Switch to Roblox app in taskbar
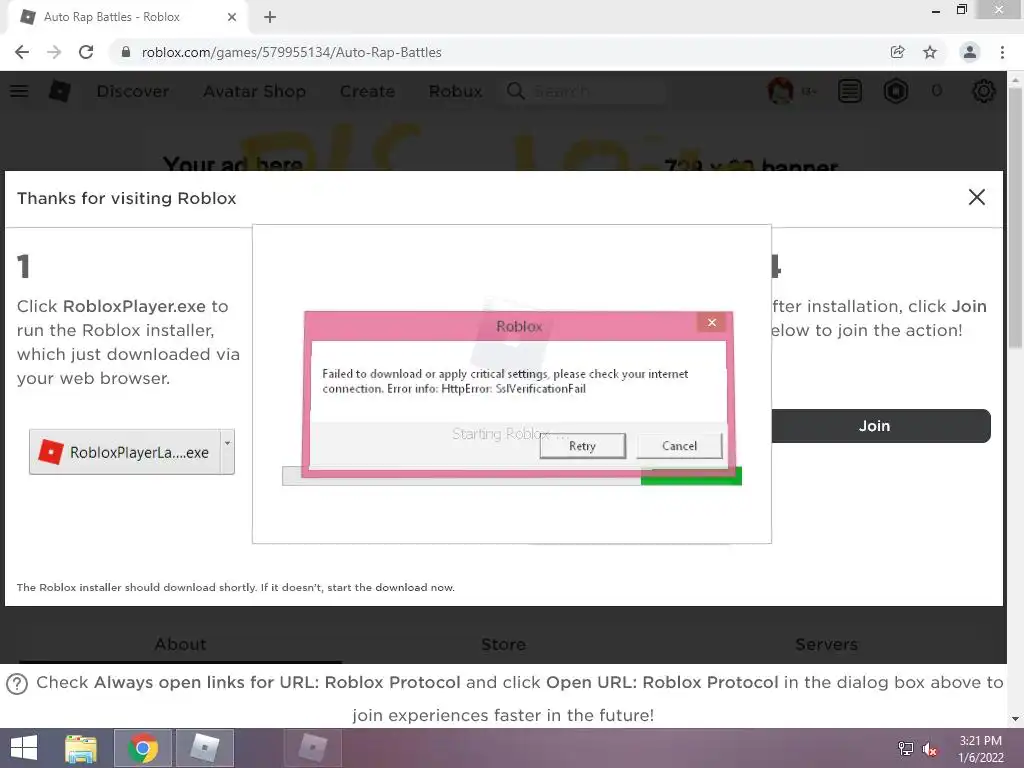The height and width of the screenshot is (768, 1024). pos(204,748)
